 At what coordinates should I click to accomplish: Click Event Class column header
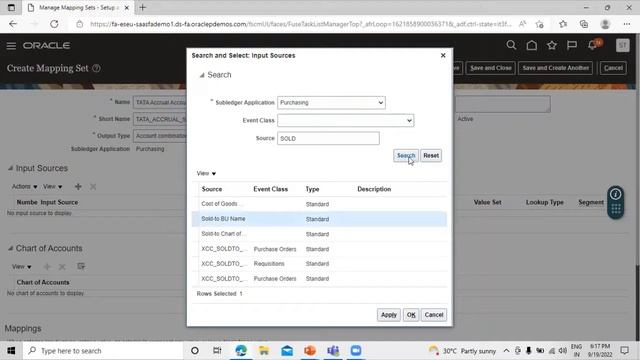(x=271, y=189)
